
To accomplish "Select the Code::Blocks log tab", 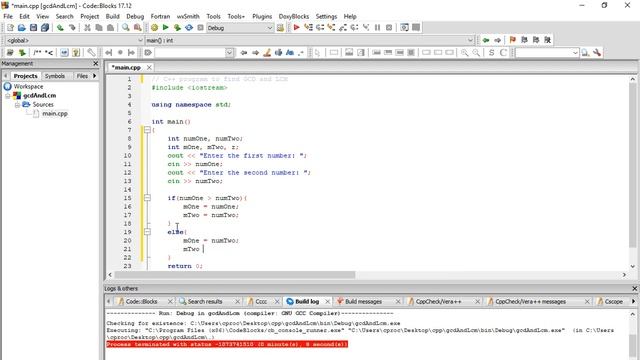I will click(141, 302).
